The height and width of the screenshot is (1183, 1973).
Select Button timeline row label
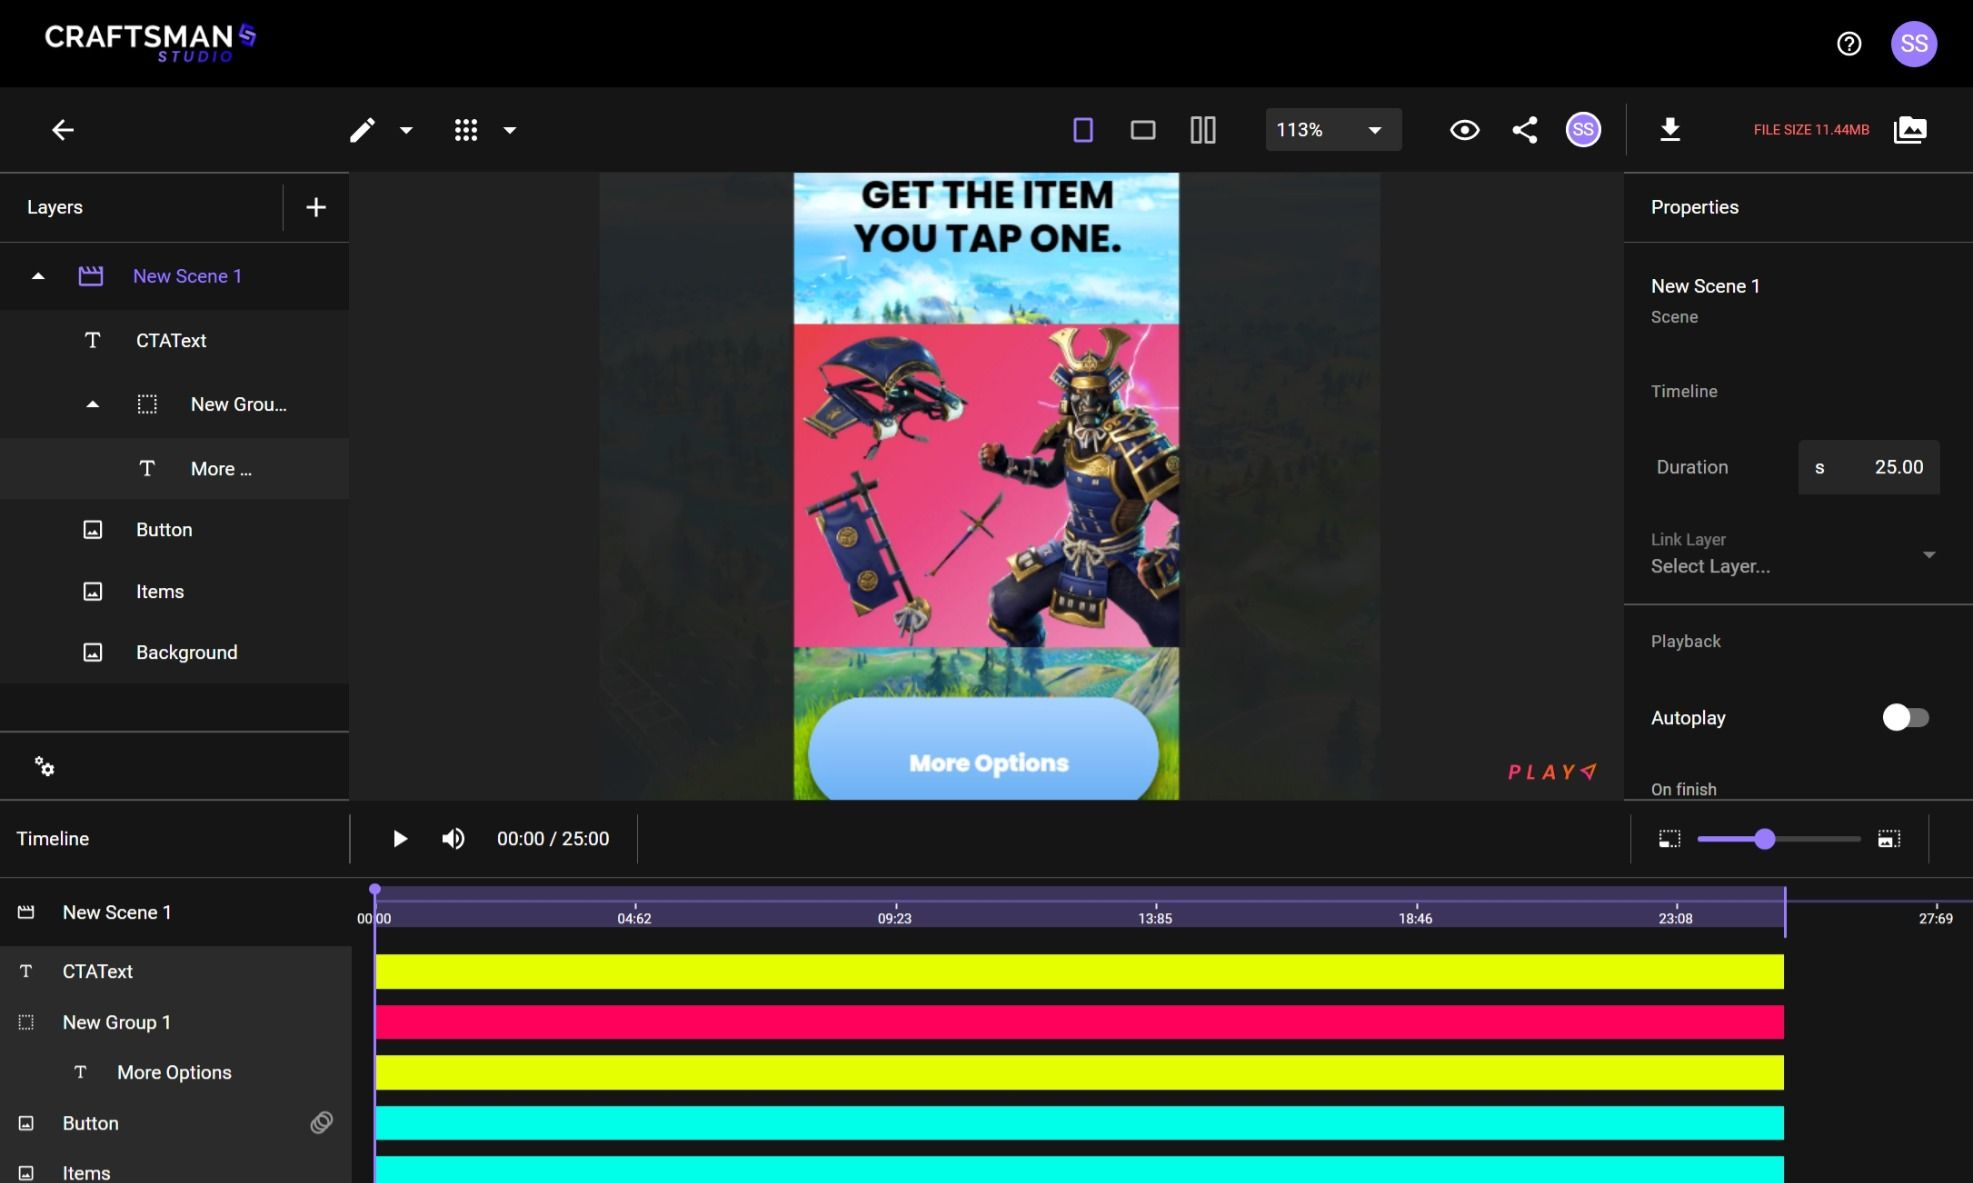(x=90, y=1124)
